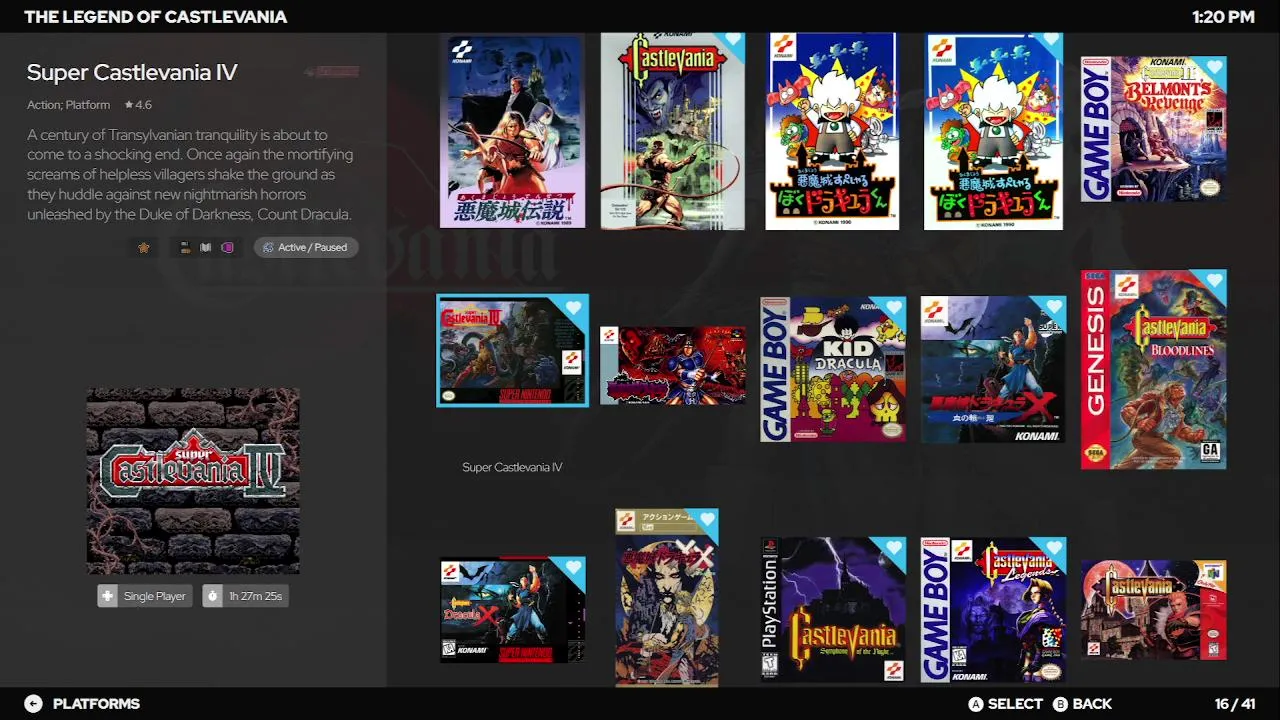Toggle favorite heart on Castlevania Bloodlines cover
The width and height of the screenshot is (1280, 720).
coord(1214,281)
